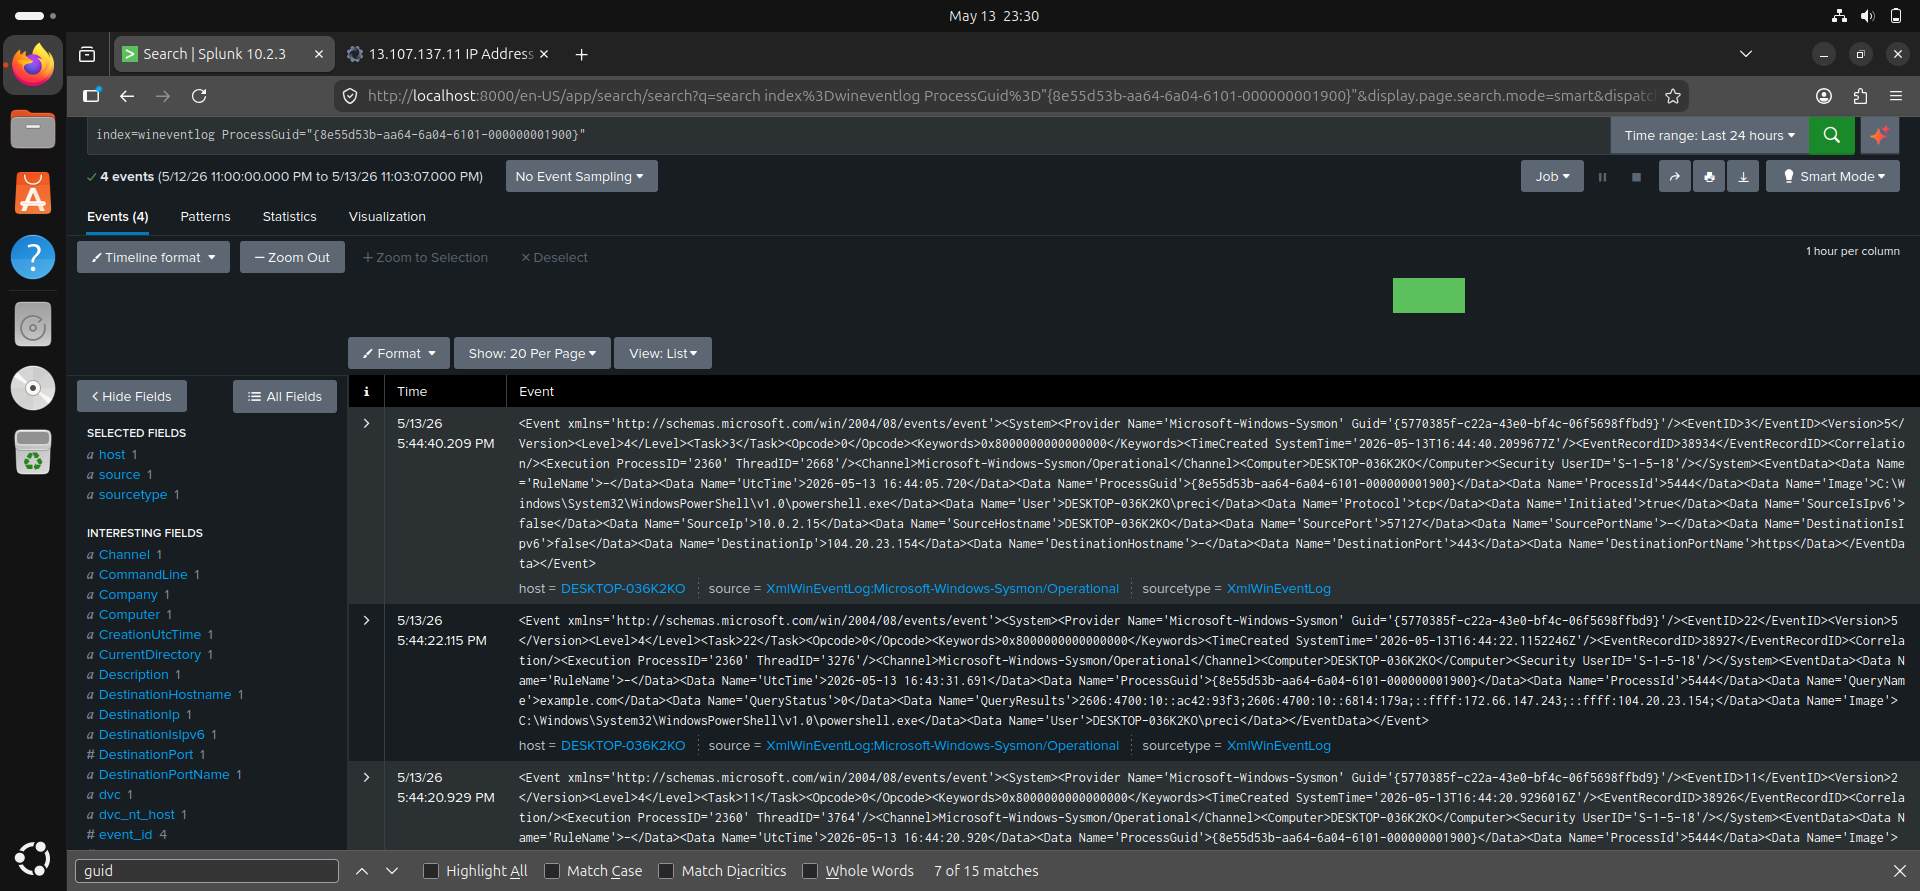The width and height of the screenshot is (1920, 891).
Task: Export results with the download icon
Action: coord(1743,177)
